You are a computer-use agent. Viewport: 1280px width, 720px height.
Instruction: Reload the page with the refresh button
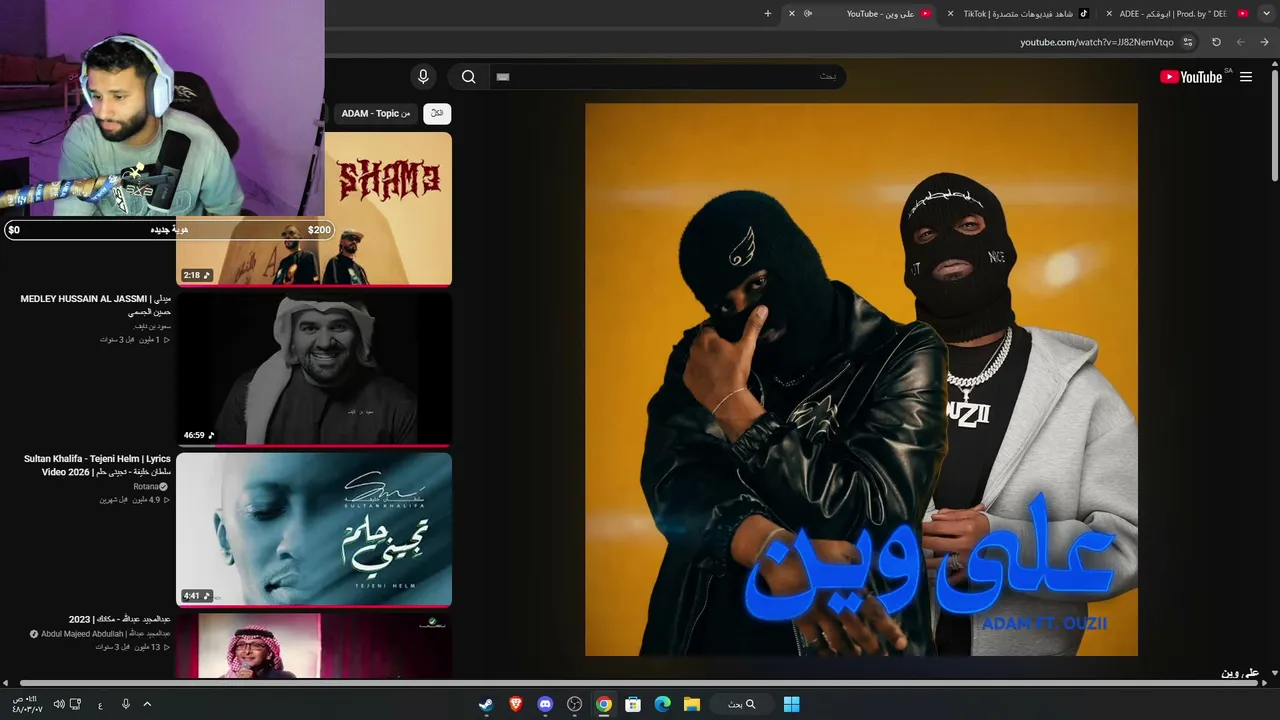tap(1216, 42)
